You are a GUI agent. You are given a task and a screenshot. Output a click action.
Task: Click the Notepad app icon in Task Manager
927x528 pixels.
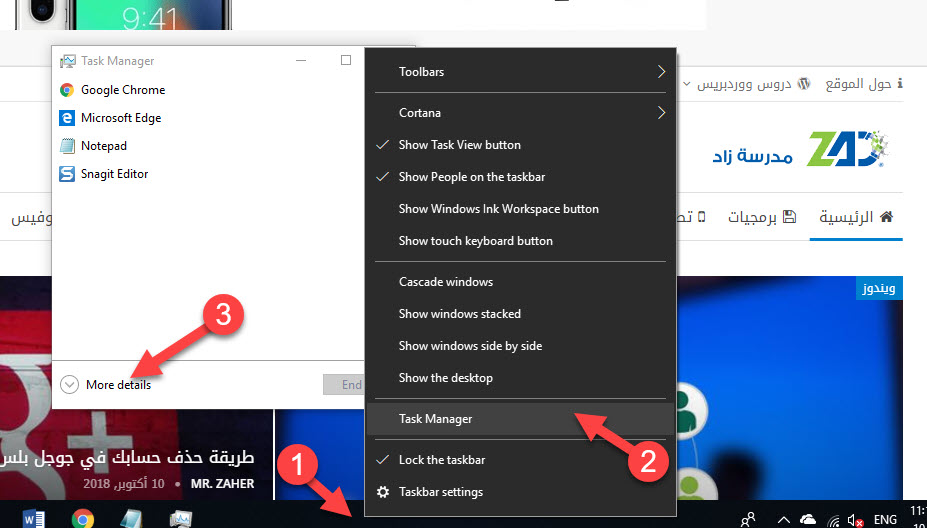click(67, 145)
